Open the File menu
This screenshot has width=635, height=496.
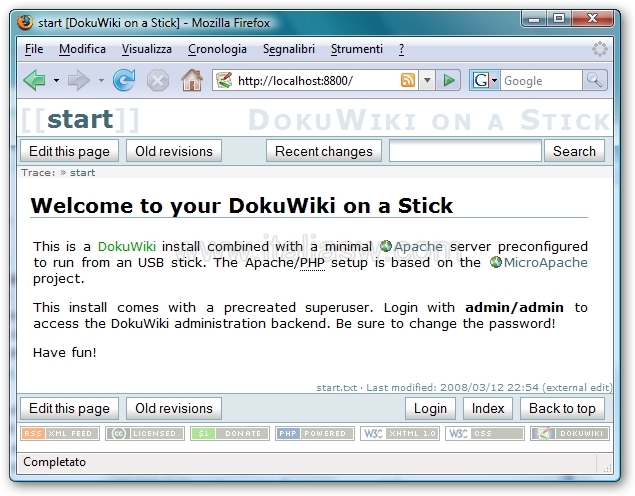click(34, 49)
